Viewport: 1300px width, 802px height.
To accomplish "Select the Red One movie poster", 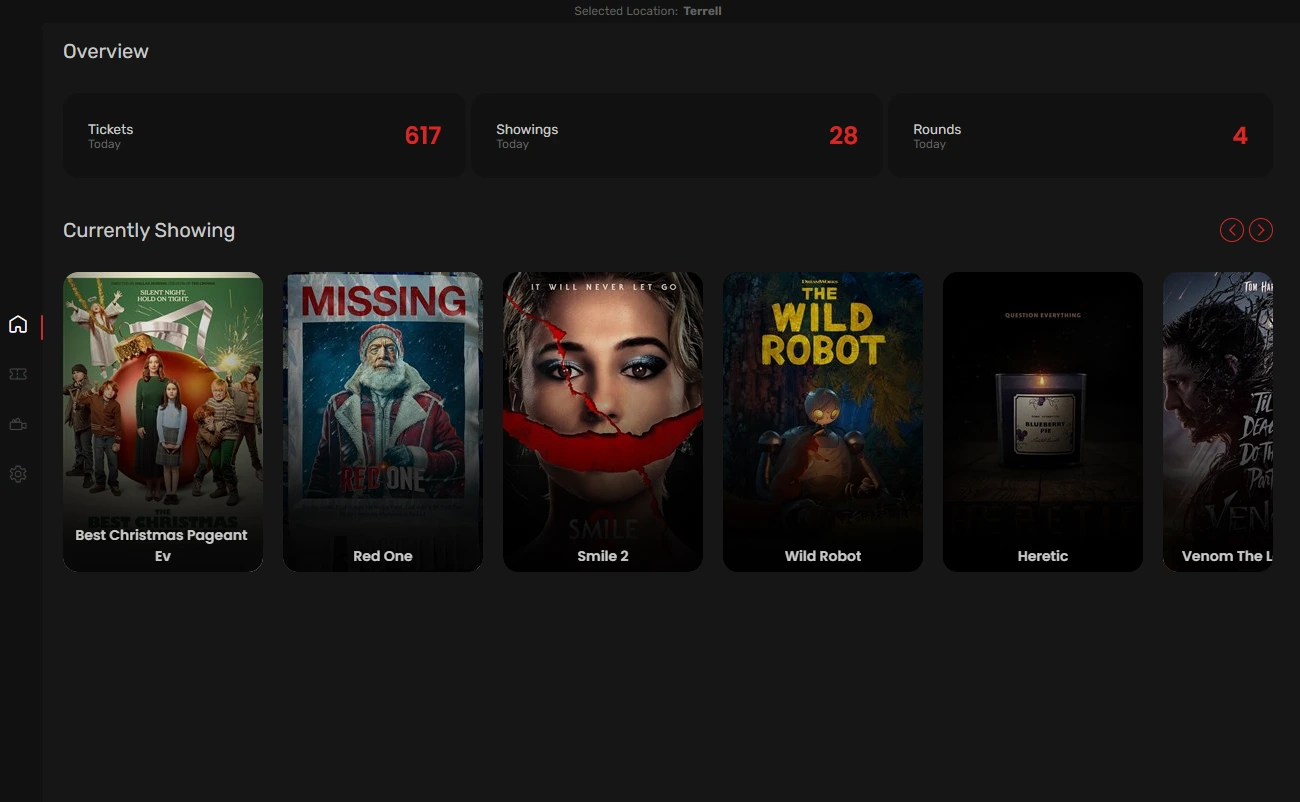I will coord(383,422).
